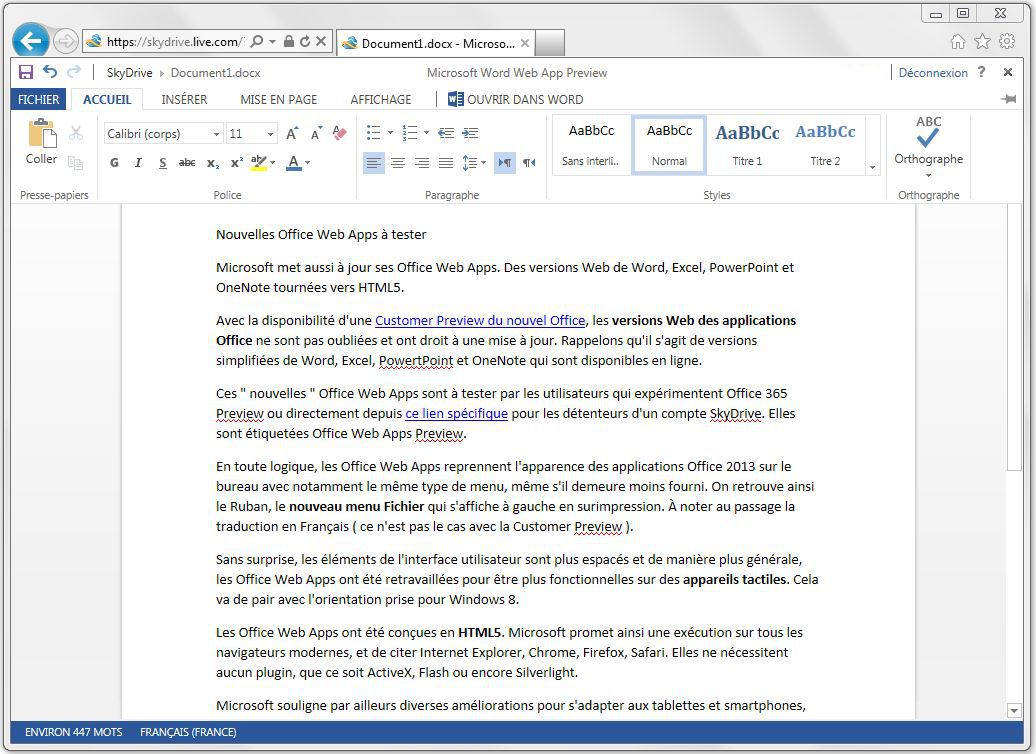
Task: Toggle right-to-left text direction
Action: [529, 163]
